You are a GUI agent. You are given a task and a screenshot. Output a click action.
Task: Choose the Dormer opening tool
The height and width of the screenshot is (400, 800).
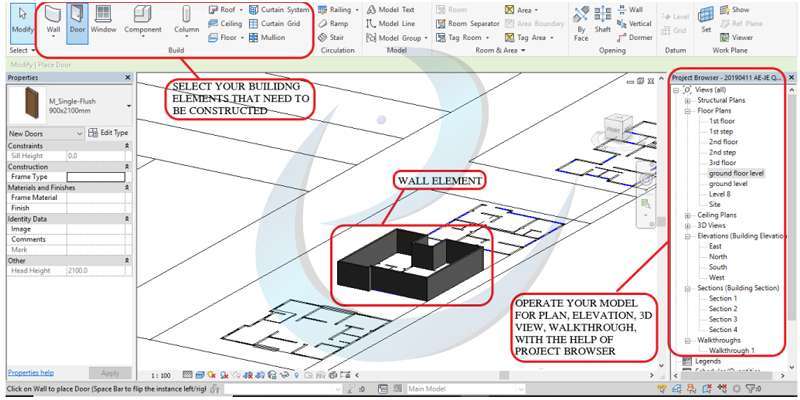tap(634, 37)
